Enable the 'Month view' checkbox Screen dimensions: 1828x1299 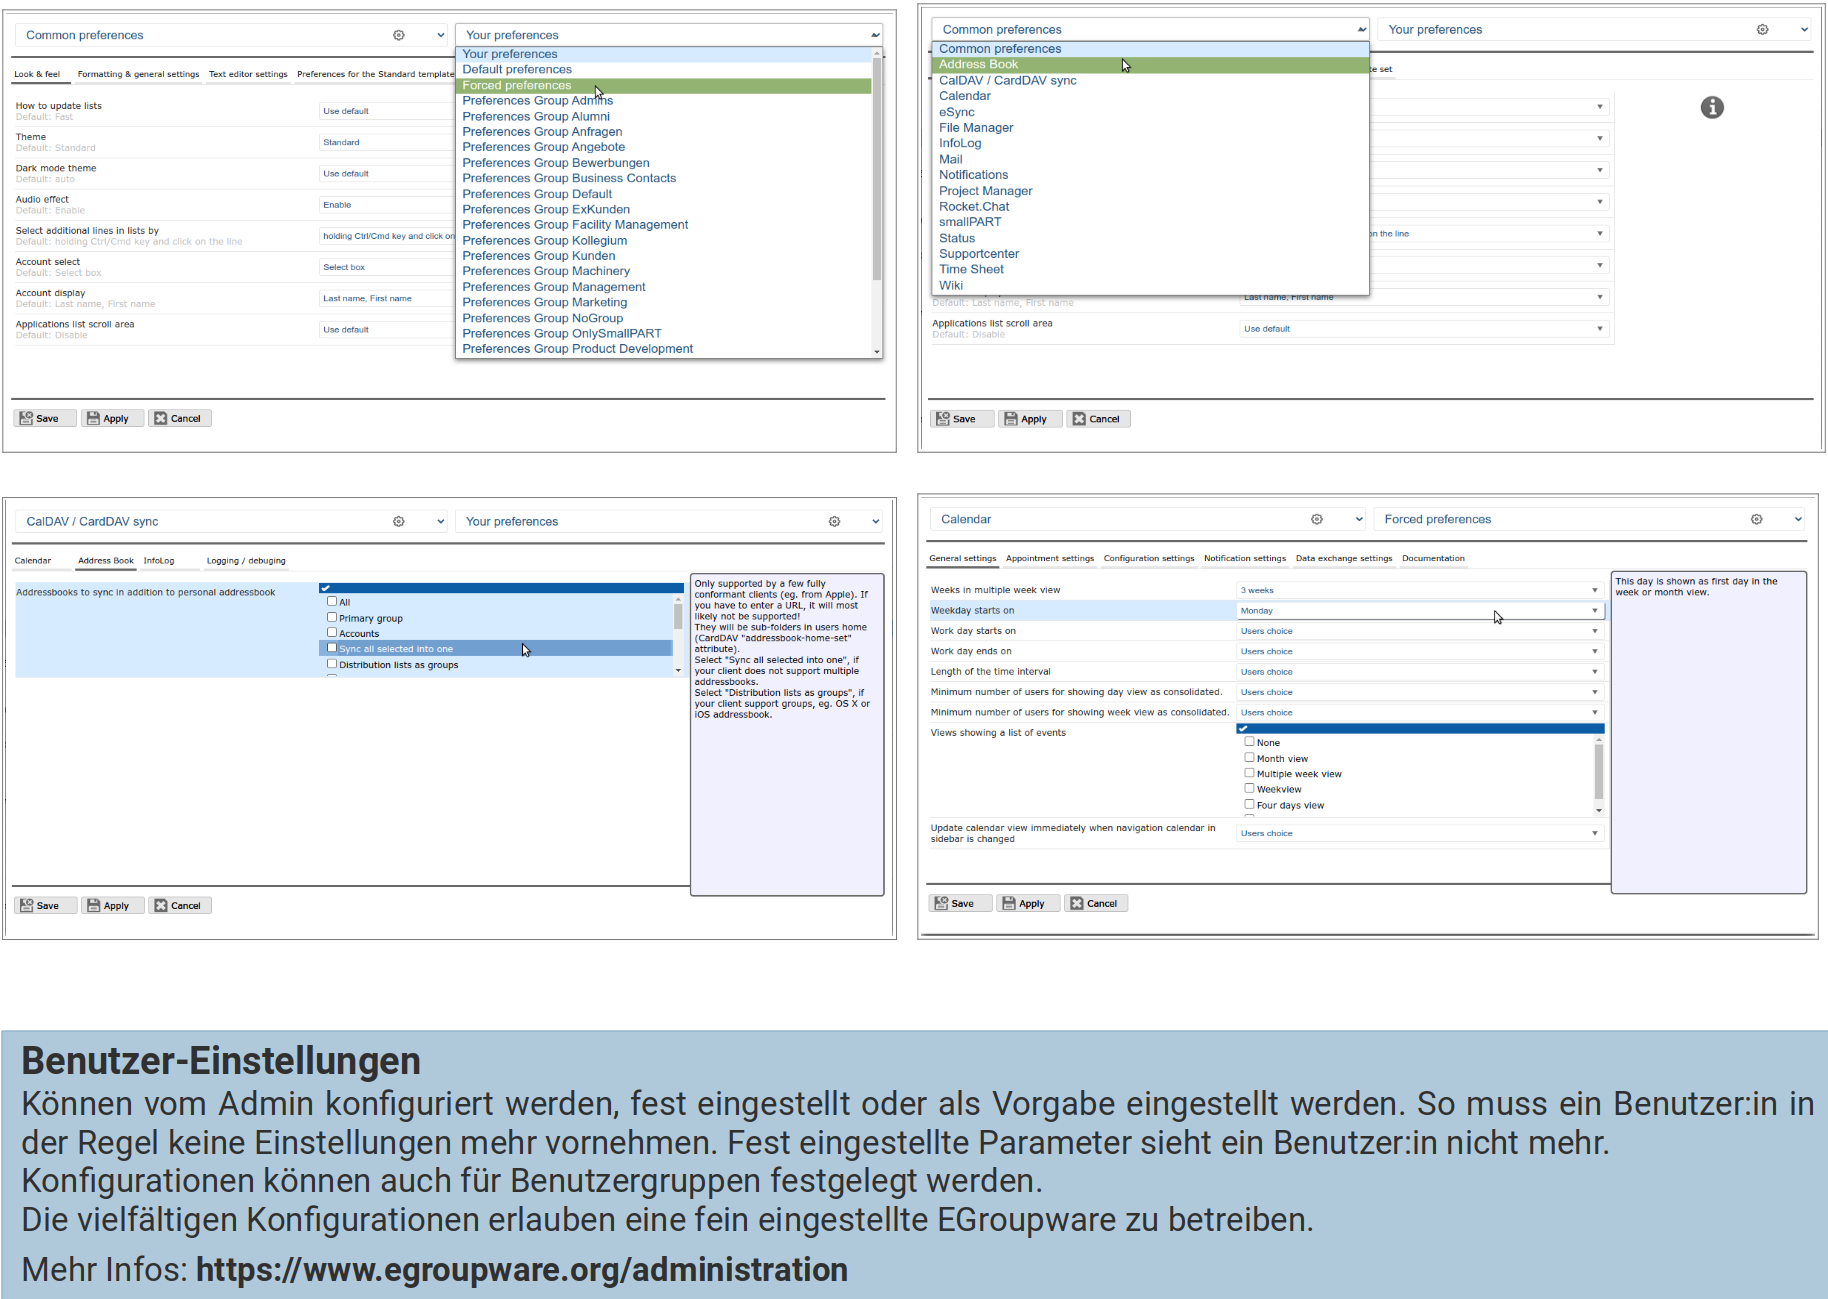coord(1249,758)
